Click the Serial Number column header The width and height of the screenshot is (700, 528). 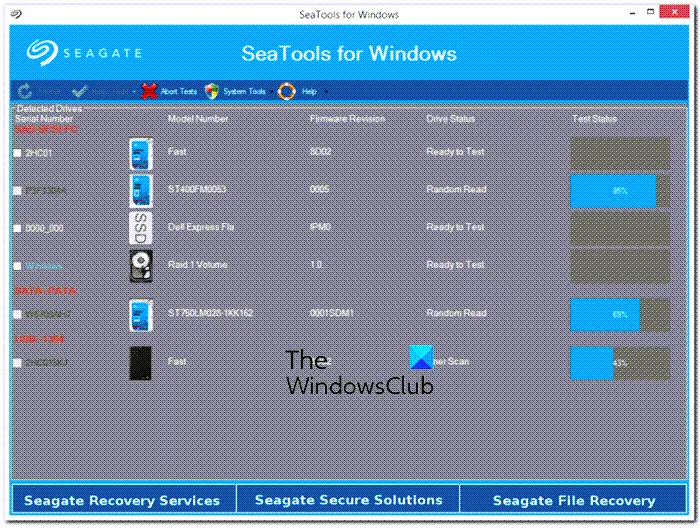[44, 119]
